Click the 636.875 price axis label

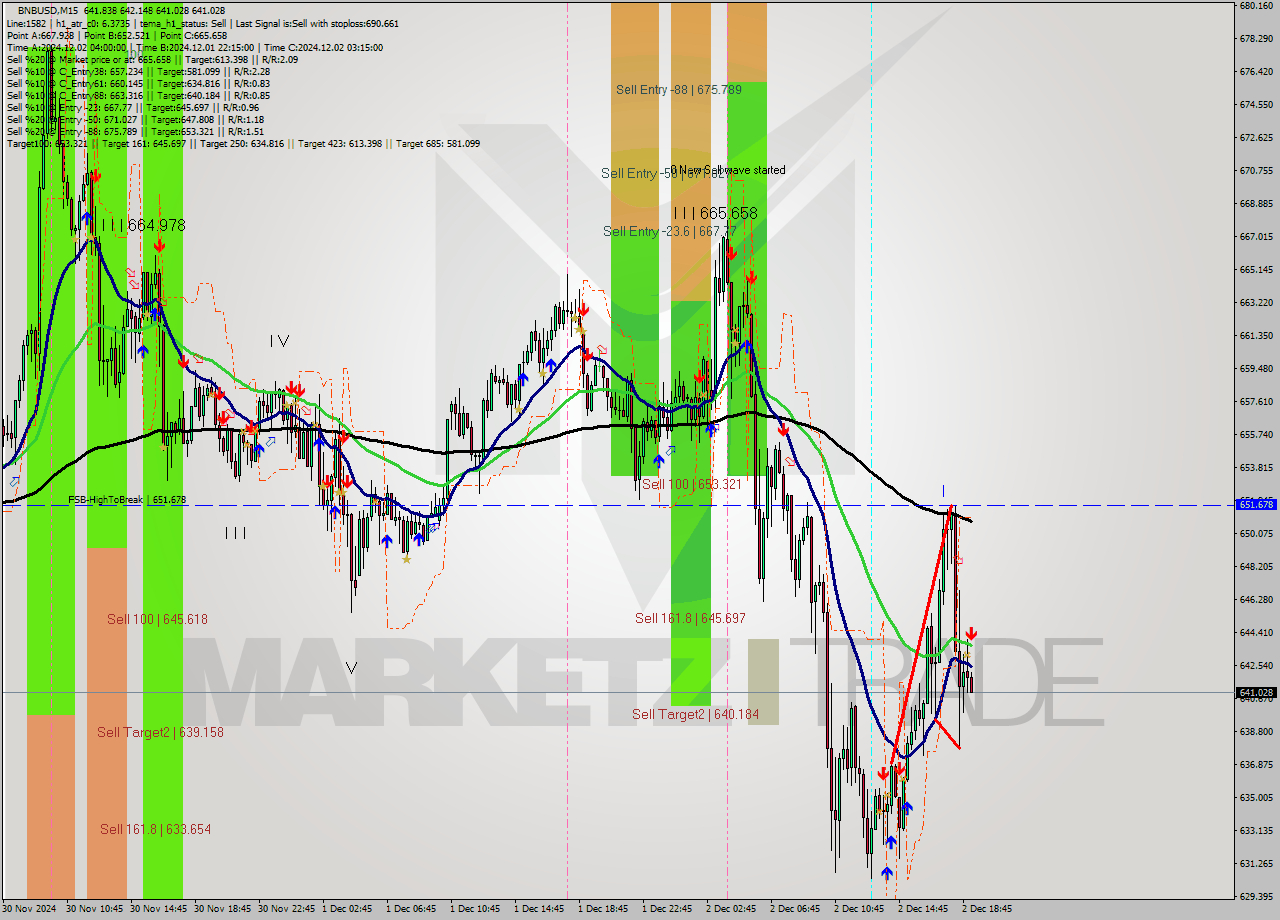tap(1256, 765)
